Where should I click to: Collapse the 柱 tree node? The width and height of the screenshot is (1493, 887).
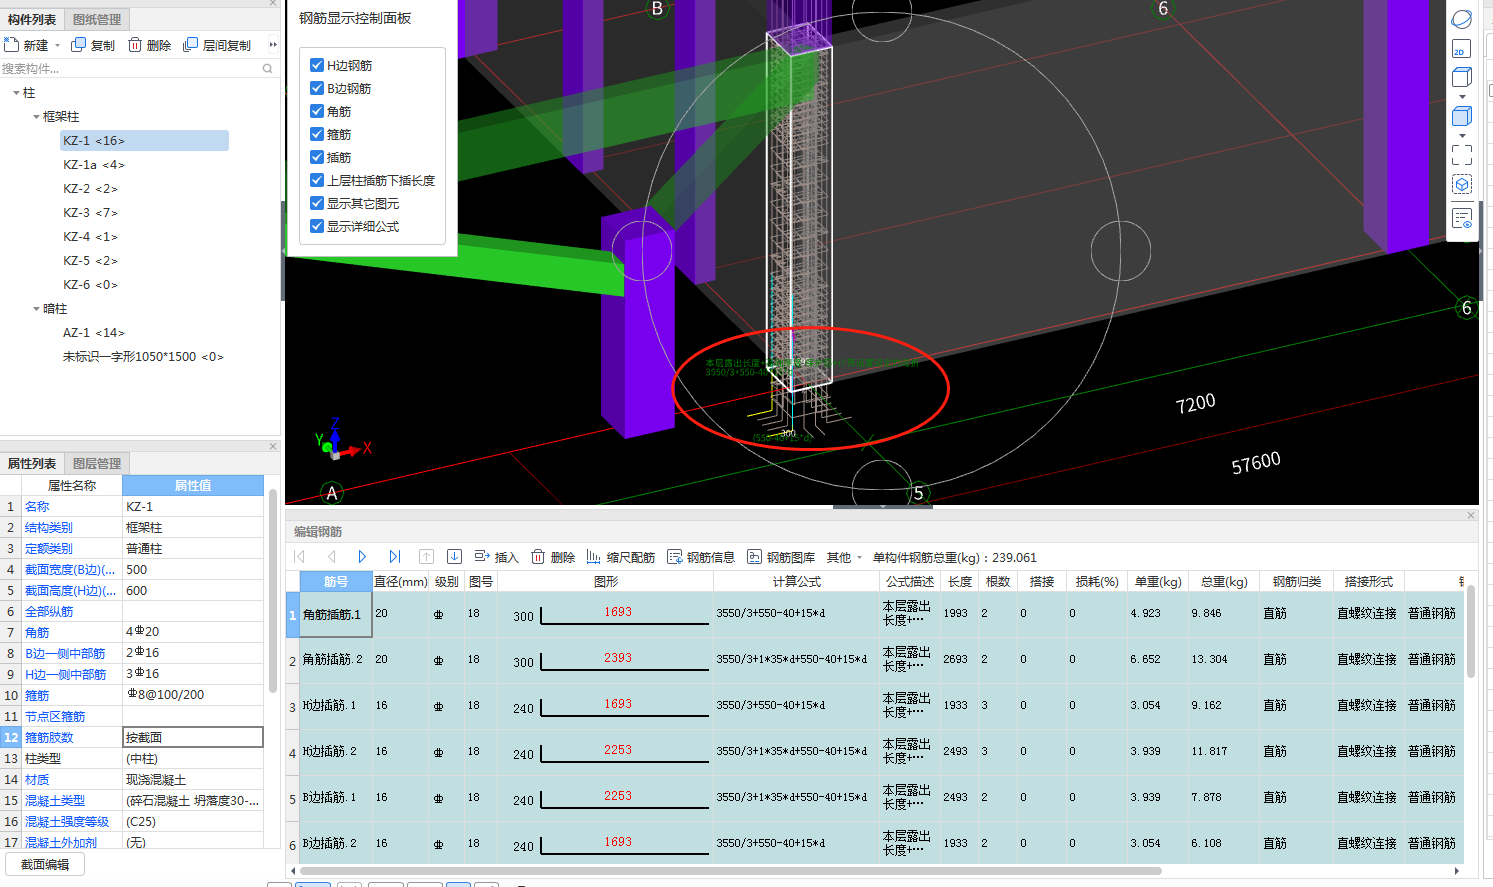pyautogui.click(x=16, y=93)
